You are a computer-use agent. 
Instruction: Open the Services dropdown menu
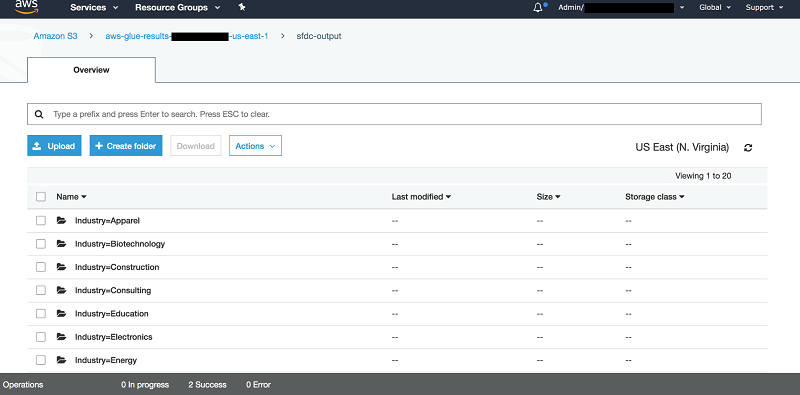tap(94, 8)
